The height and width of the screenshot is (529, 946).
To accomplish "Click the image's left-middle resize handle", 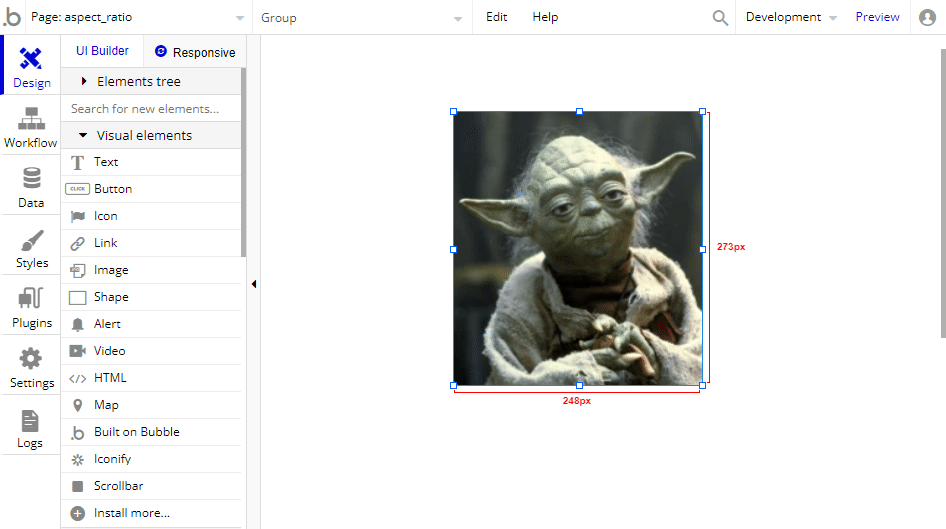I will click(x=454, y=249).
